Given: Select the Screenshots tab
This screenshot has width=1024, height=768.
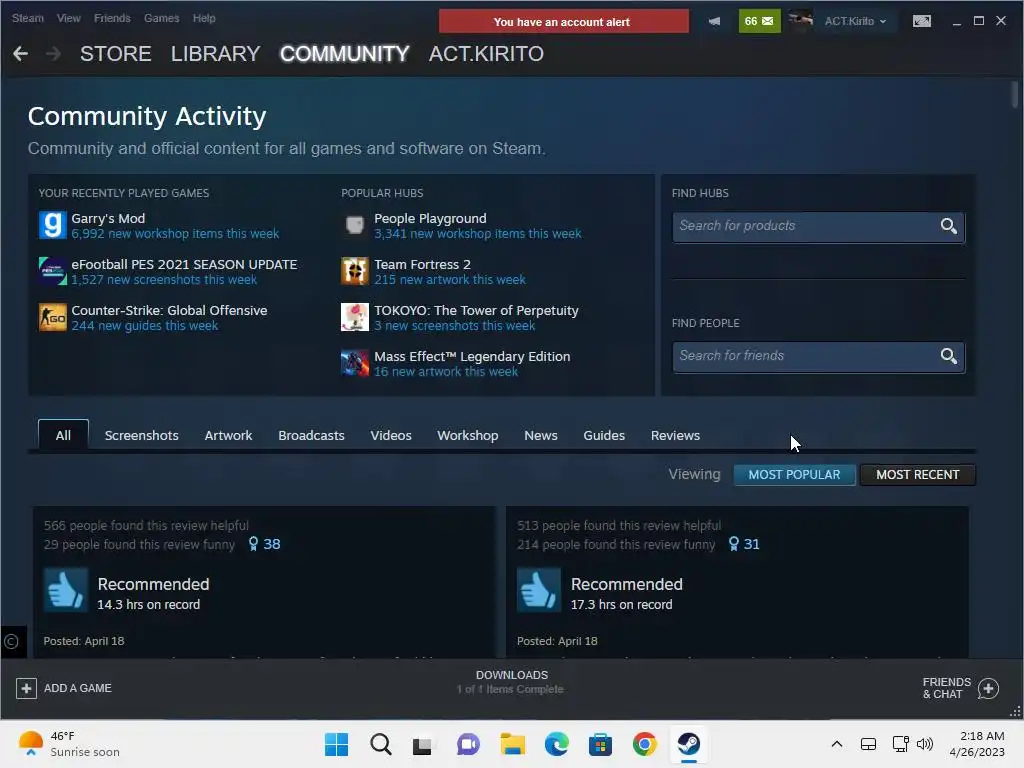Looking at the screenshot, I should 141,435.
